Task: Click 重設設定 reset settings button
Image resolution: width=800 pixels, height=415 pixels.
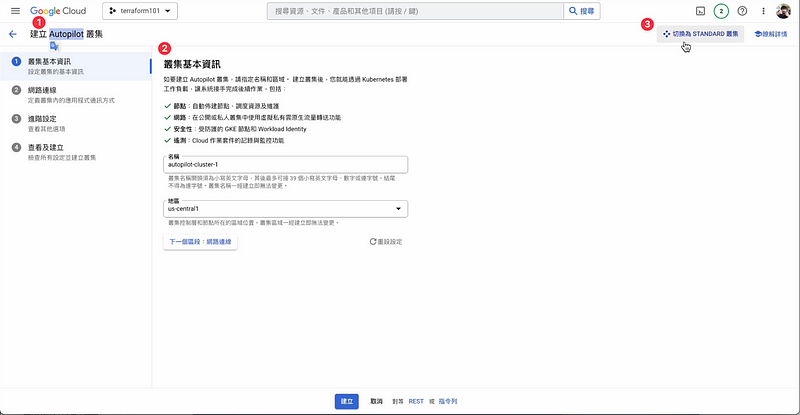Action: 386,241
